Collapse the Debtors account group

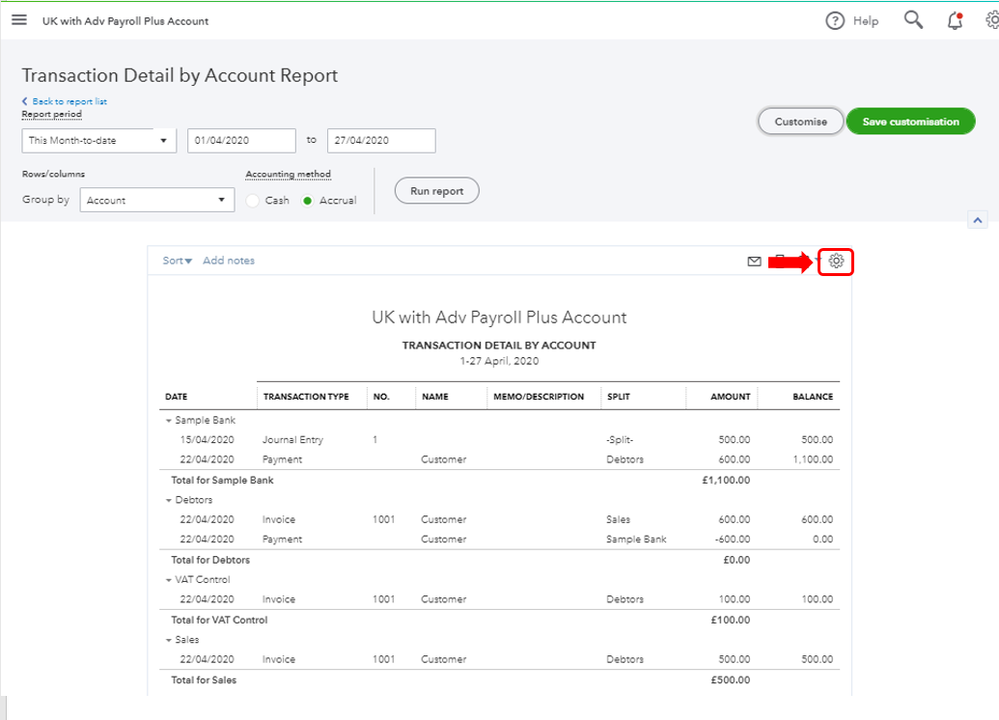[169, 500]
